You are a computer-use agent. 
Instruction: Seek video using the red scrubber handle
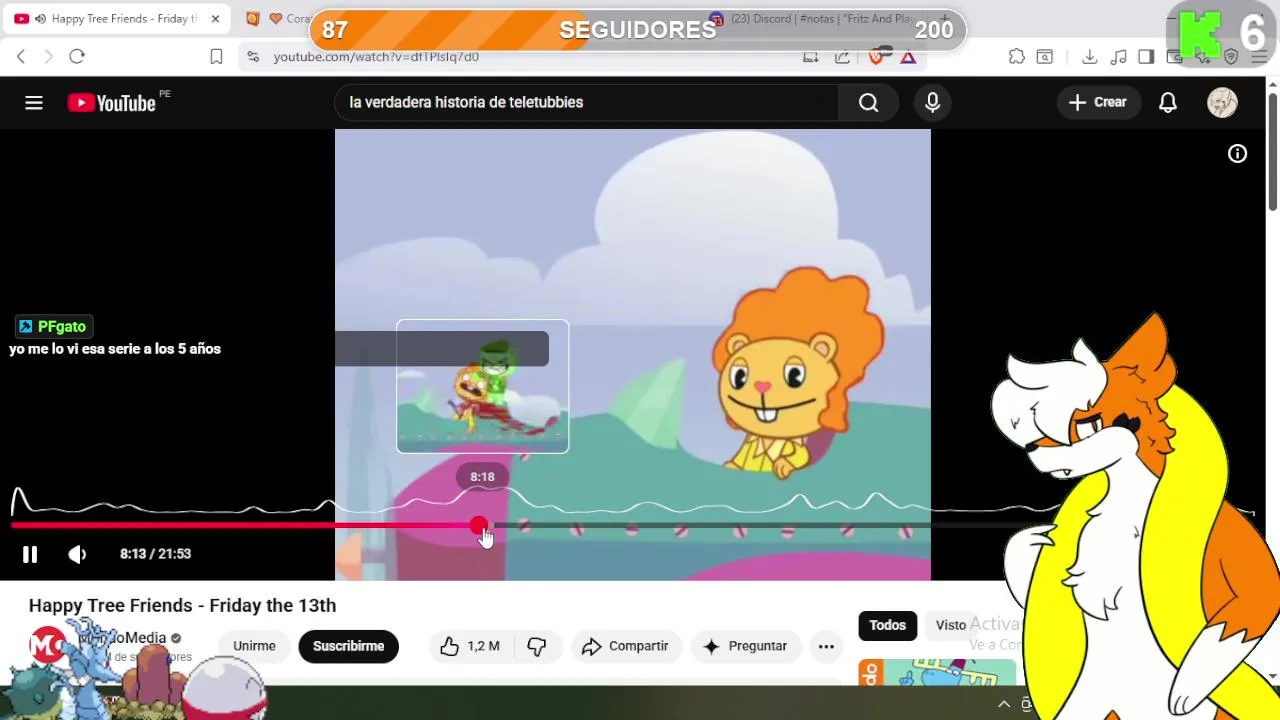[479, 525]
